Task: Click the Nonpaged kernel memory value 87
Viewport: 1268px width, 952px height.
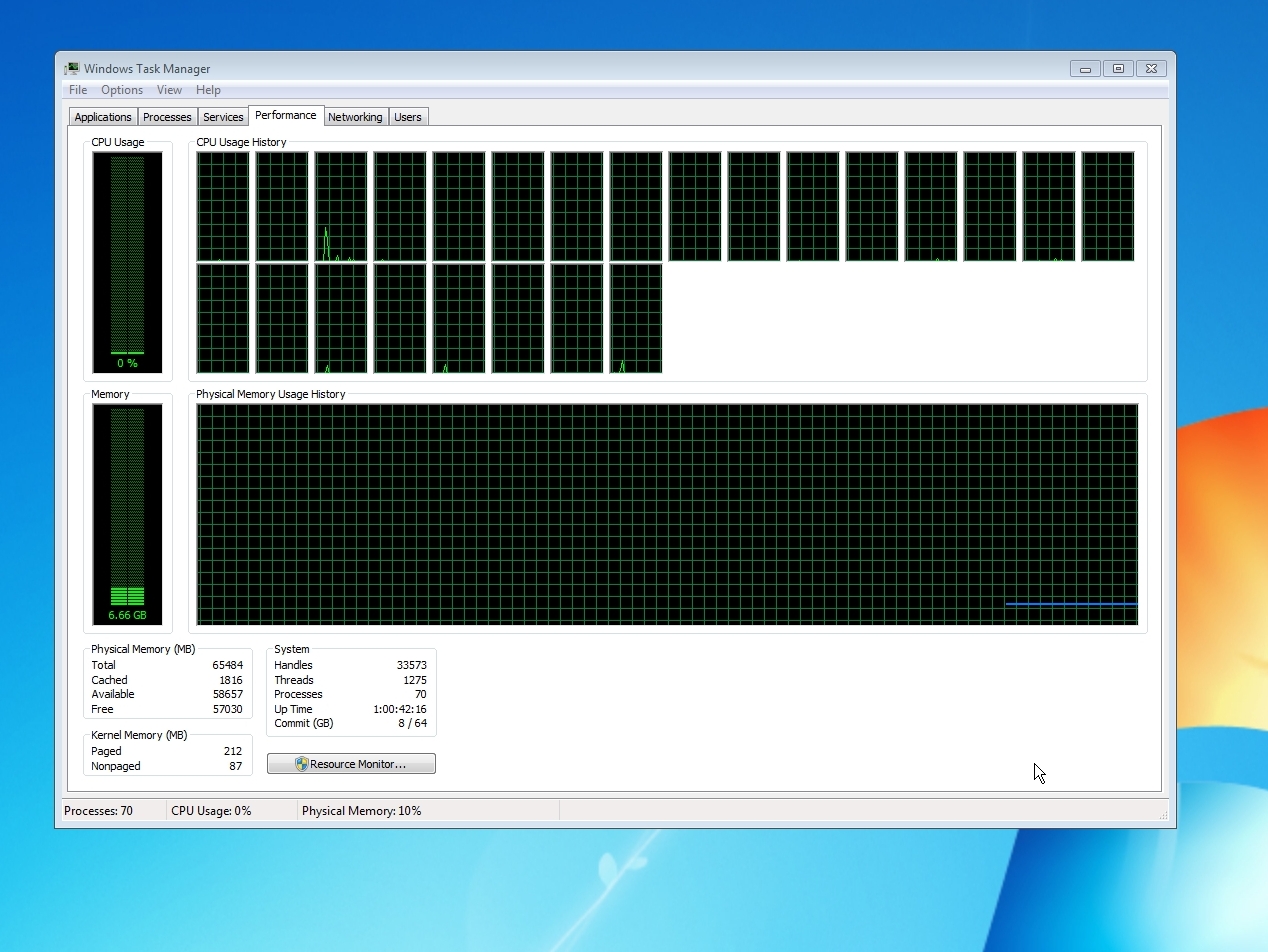Action: [236, 766]
